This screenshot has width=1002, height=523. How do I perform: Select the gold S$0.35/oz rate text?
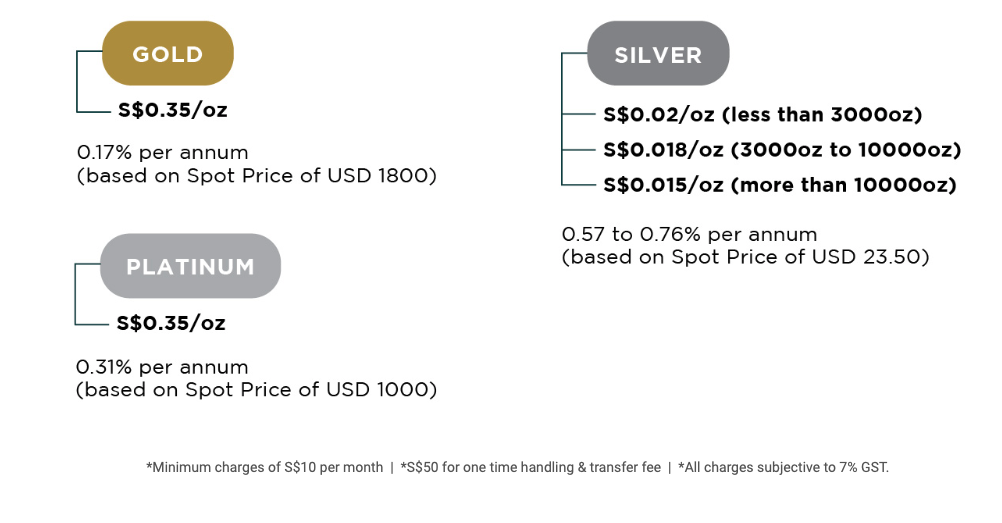[173, 110]
